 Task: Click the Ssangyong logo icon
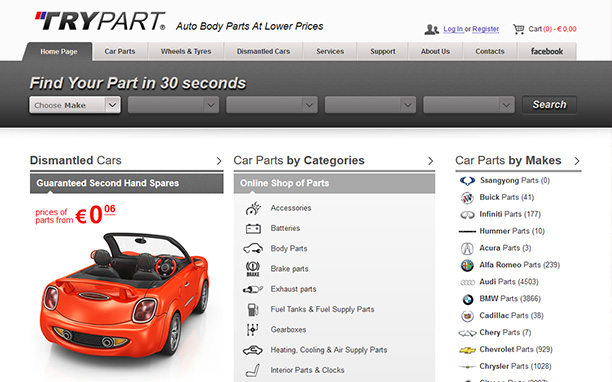coord(467,181)
